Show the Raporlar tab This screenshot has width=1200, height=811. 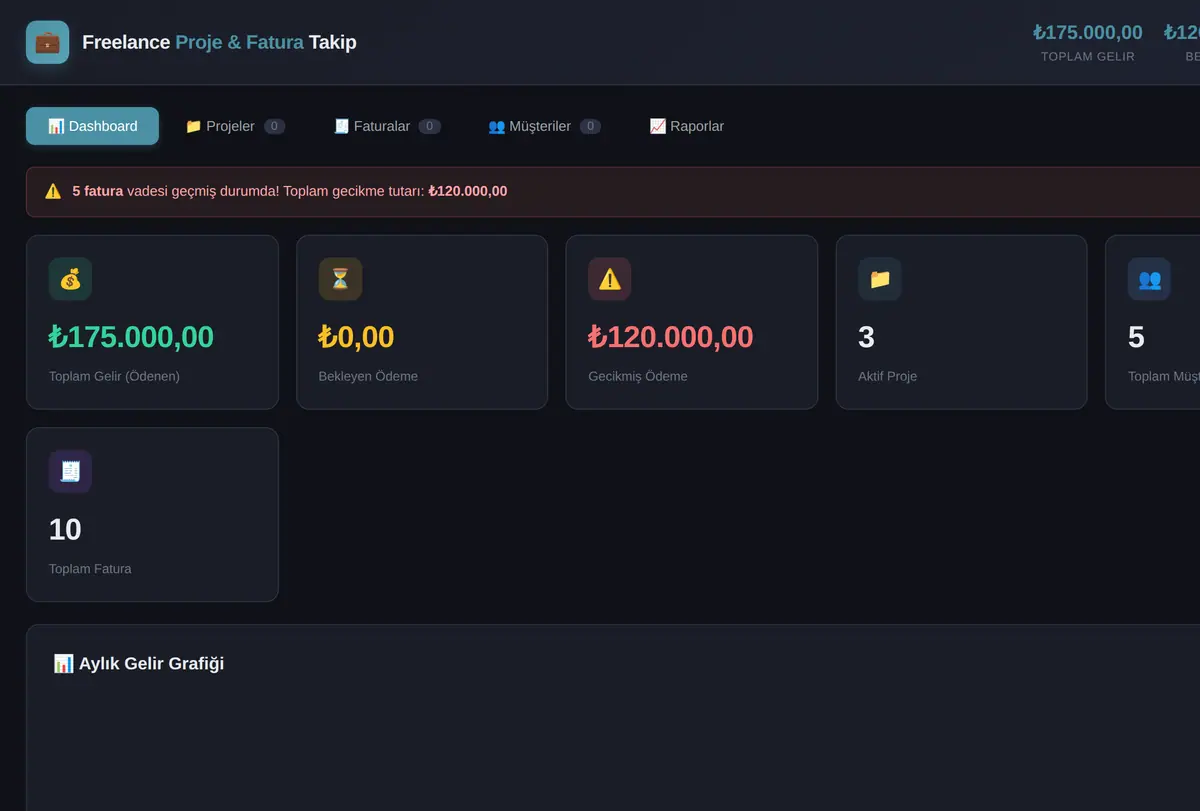[x=686, y=126]
